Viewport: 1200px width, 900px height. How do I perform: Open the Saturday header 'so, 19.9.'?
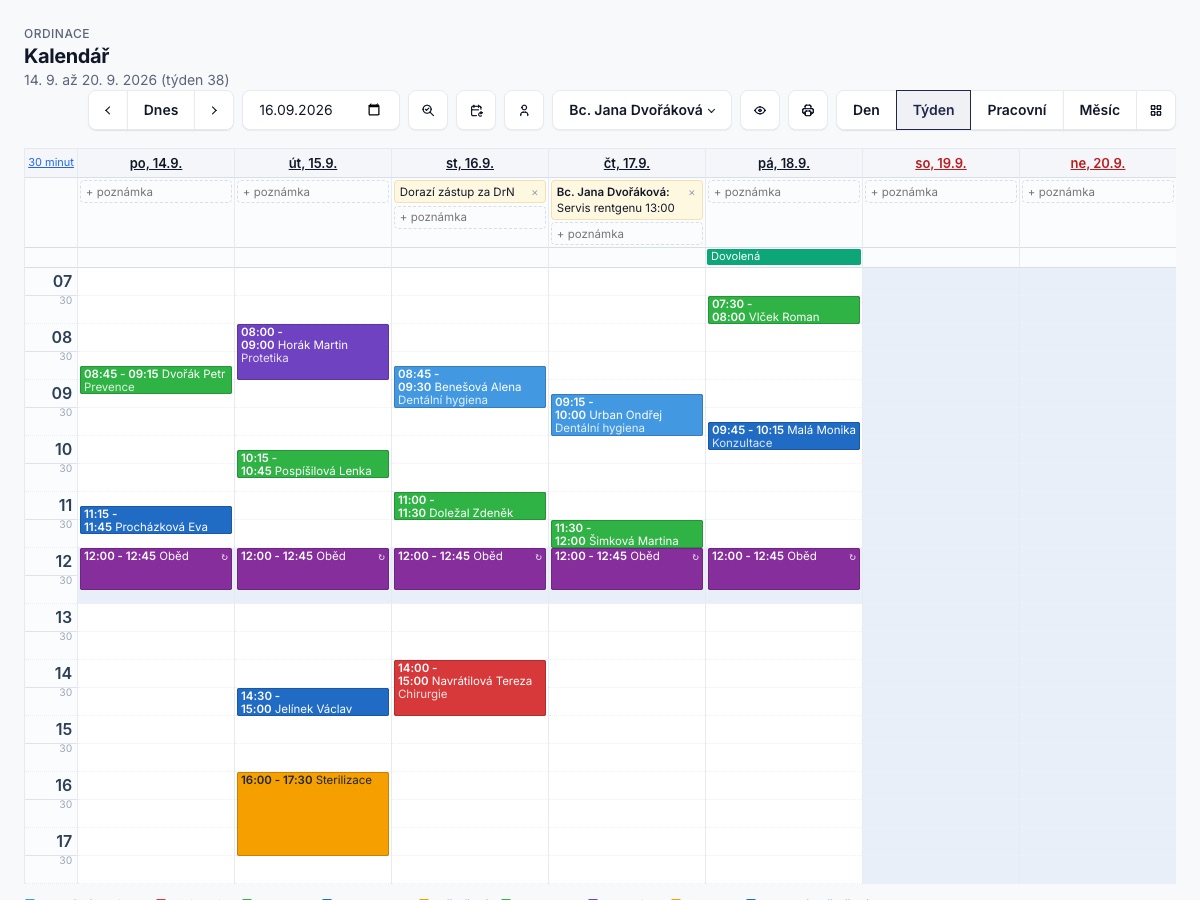[x=941, y=163]
